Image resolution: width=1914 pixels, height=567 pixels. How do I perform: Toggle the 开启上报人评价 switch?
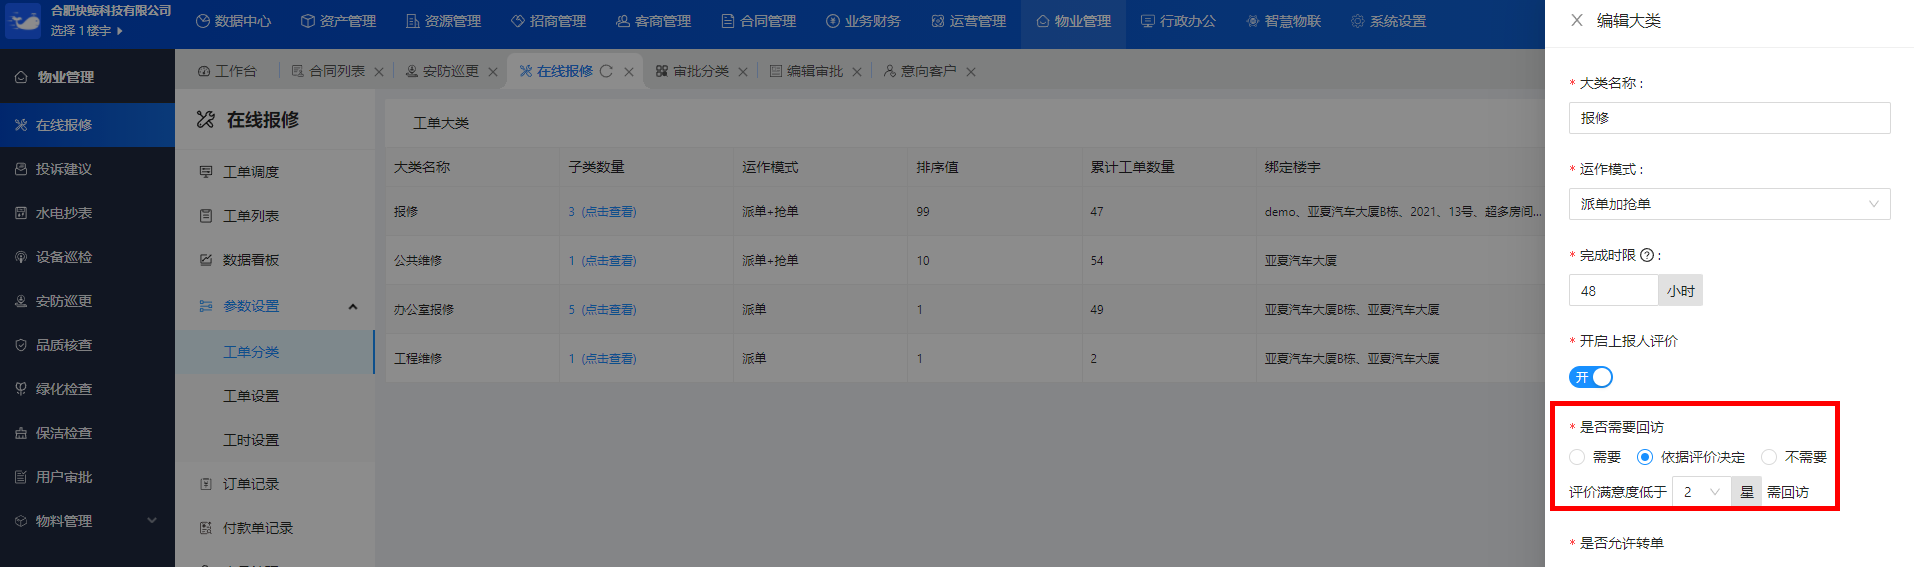[x=1591, y=377]
